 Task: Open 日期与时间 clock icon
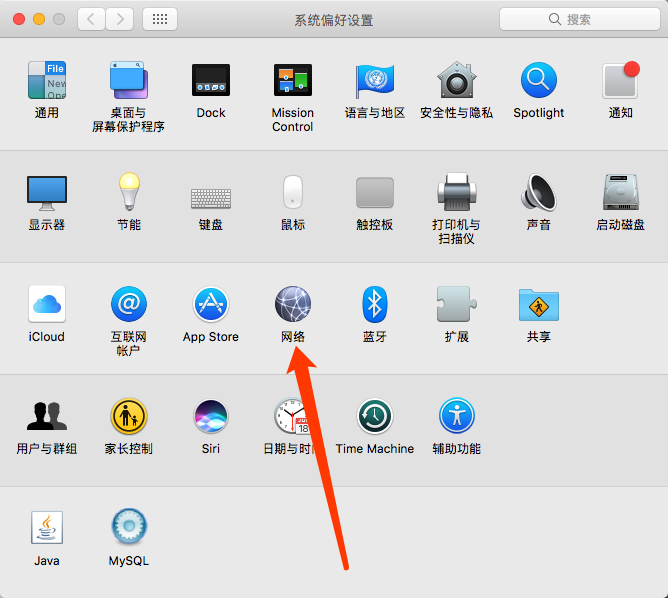pyautogui.click(x=291, y=416)
